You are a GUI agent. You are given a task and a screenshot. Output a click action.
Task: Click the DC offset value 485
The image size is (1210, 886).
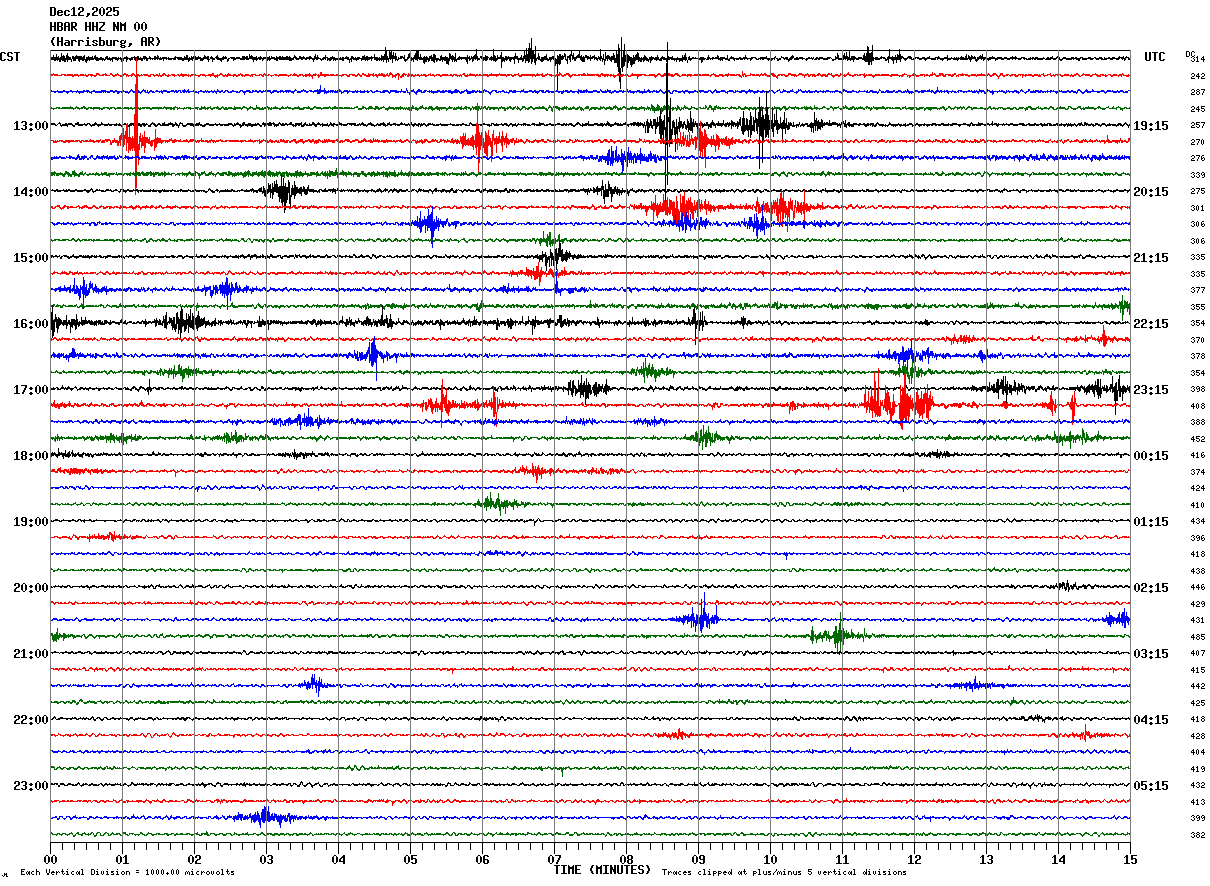click(1197, 637)
